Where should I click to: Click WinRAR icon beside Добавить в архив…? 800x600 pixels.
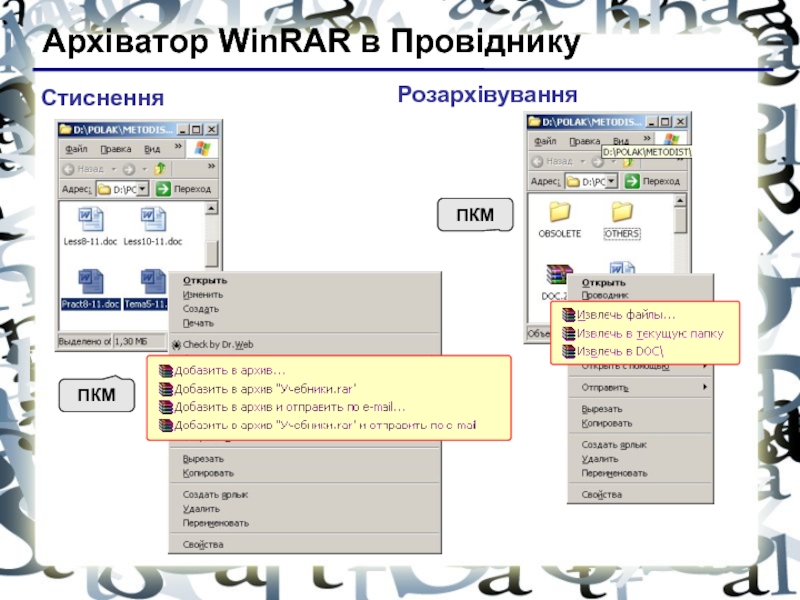(166, 371)
